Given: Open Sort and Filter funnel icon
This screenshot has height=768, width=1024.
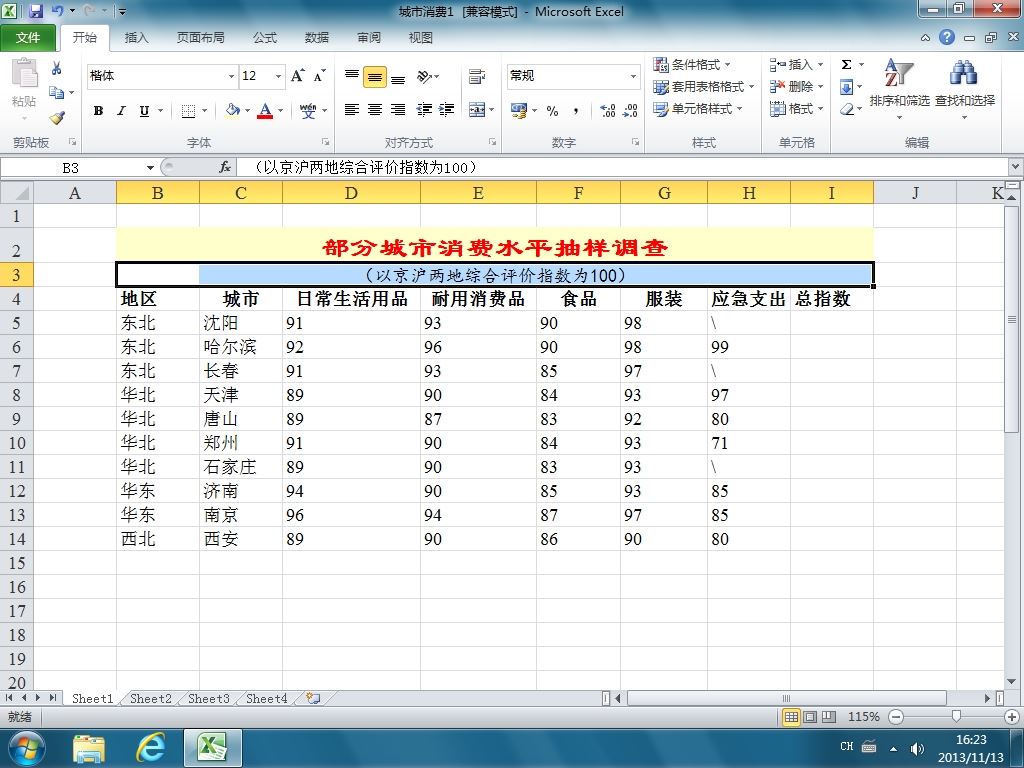Looking at the screenshot, I should (899, 73).
